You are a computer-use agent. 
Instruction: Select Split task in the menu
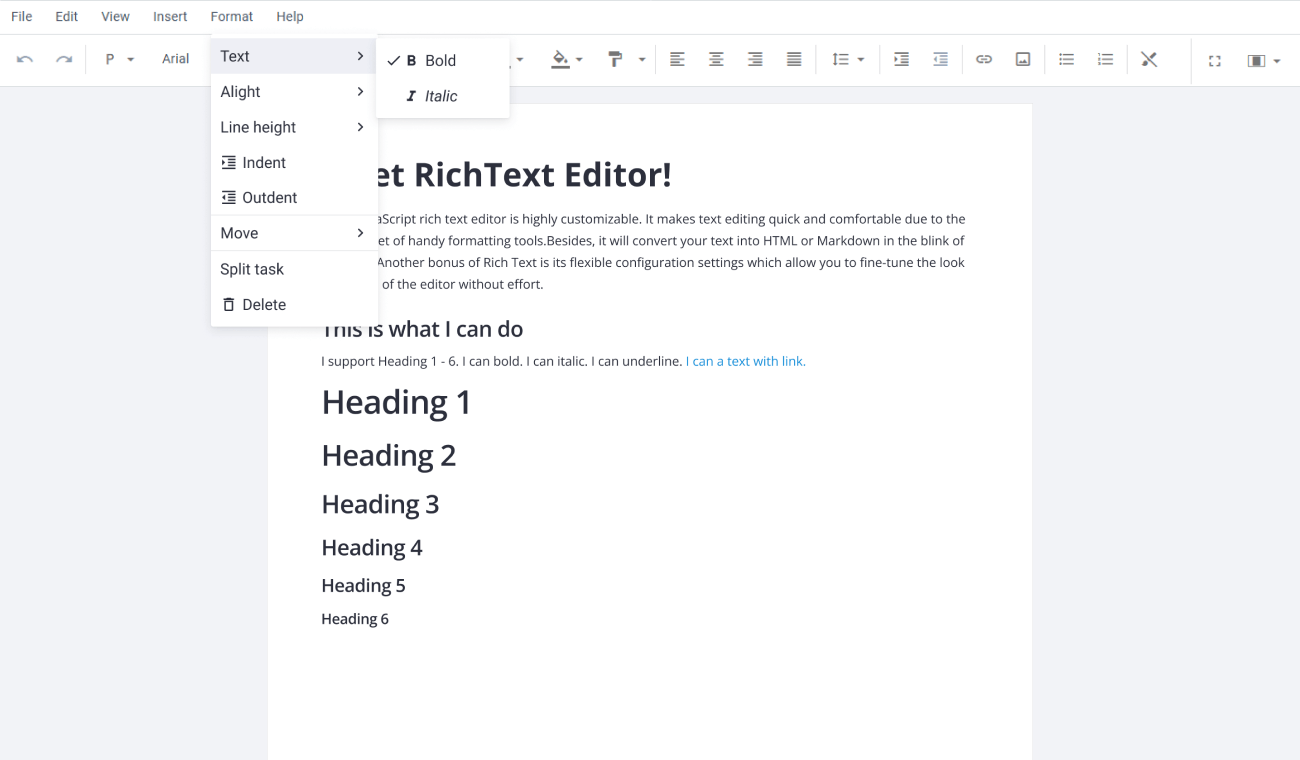coord(294,269)
